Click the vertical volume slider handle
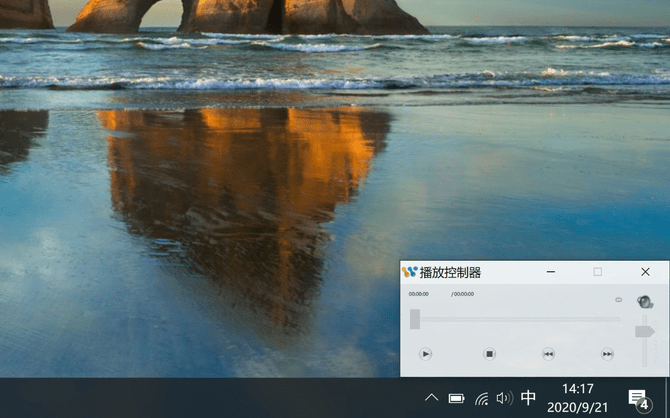The width and height of the screenshot is (670, 418). click(644, 331)
